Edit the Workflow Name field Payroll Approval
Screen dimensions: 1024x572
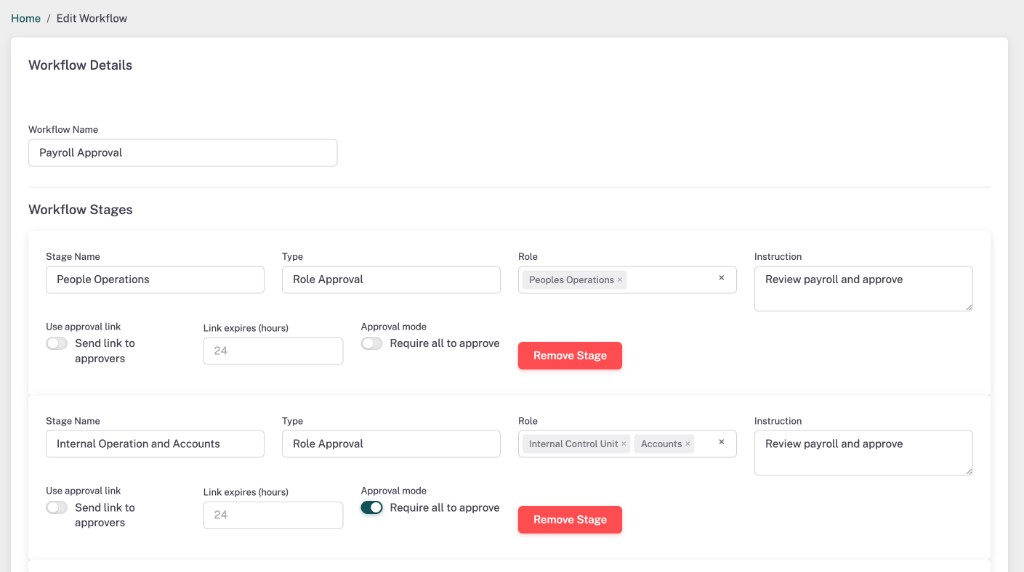tap(183, 153)
